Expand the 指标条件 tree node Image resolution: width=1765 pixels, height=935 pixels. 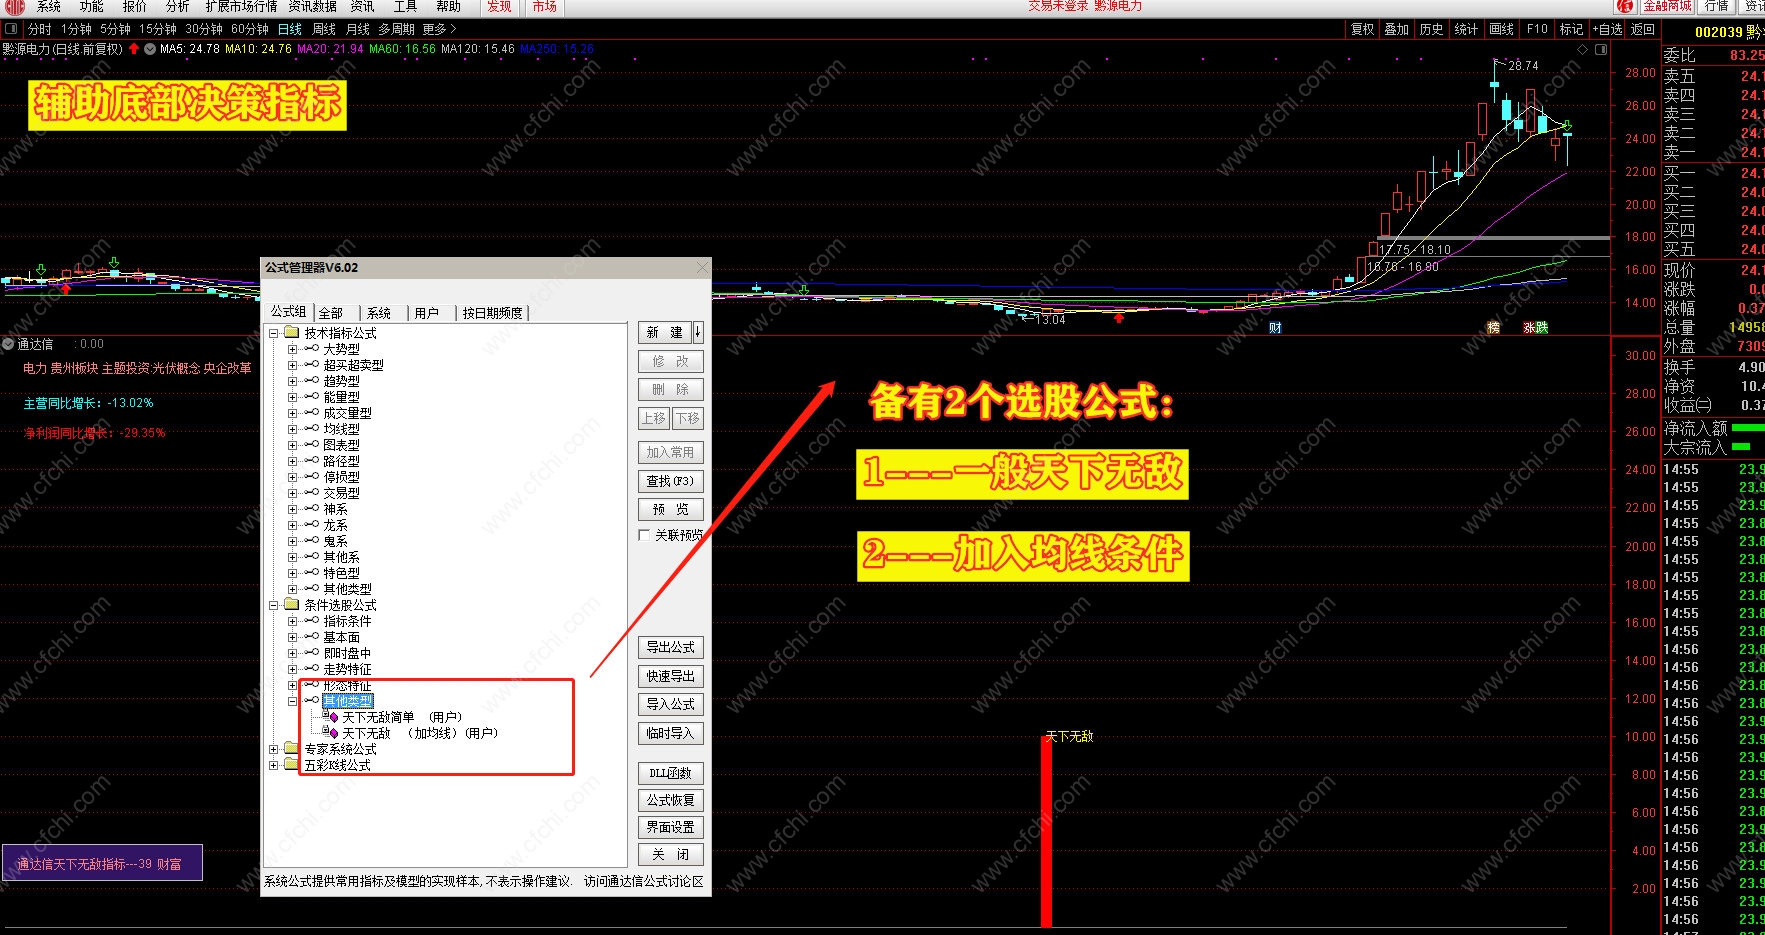coord(292,621)
